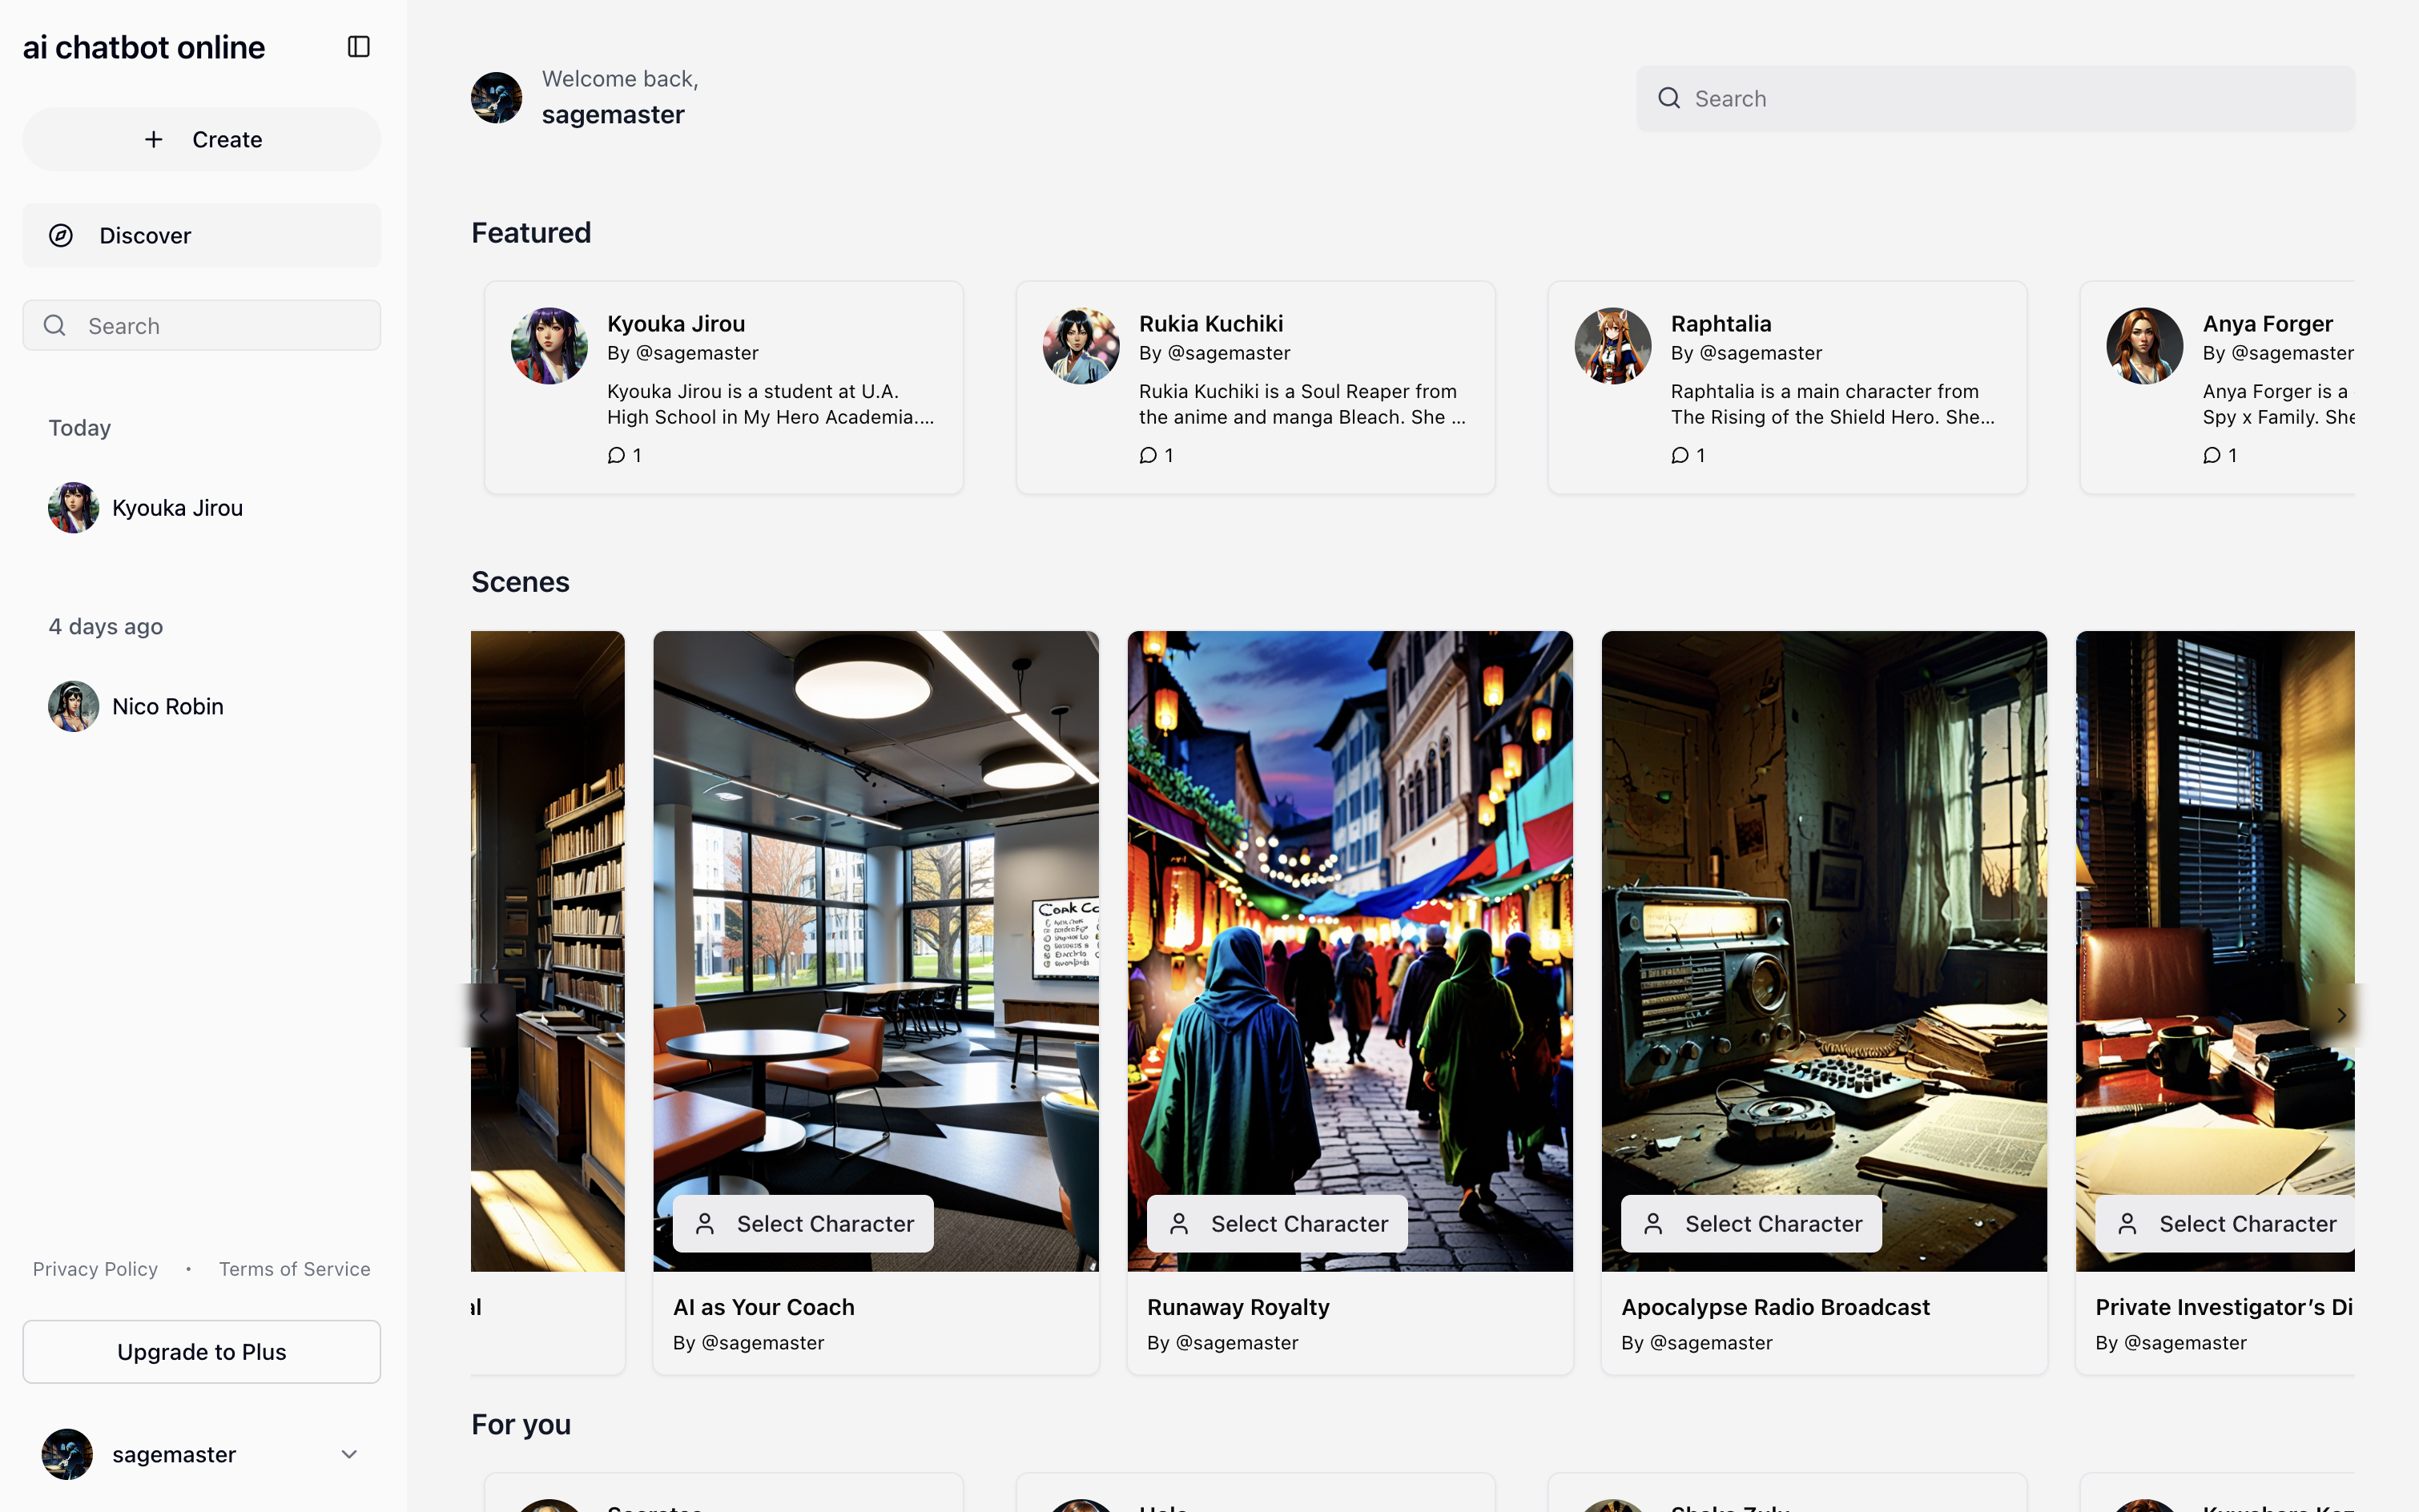The height and width of the screenshot is (1512, 2419).
Task: Open the Discover page
Action: tap(201, 236)
